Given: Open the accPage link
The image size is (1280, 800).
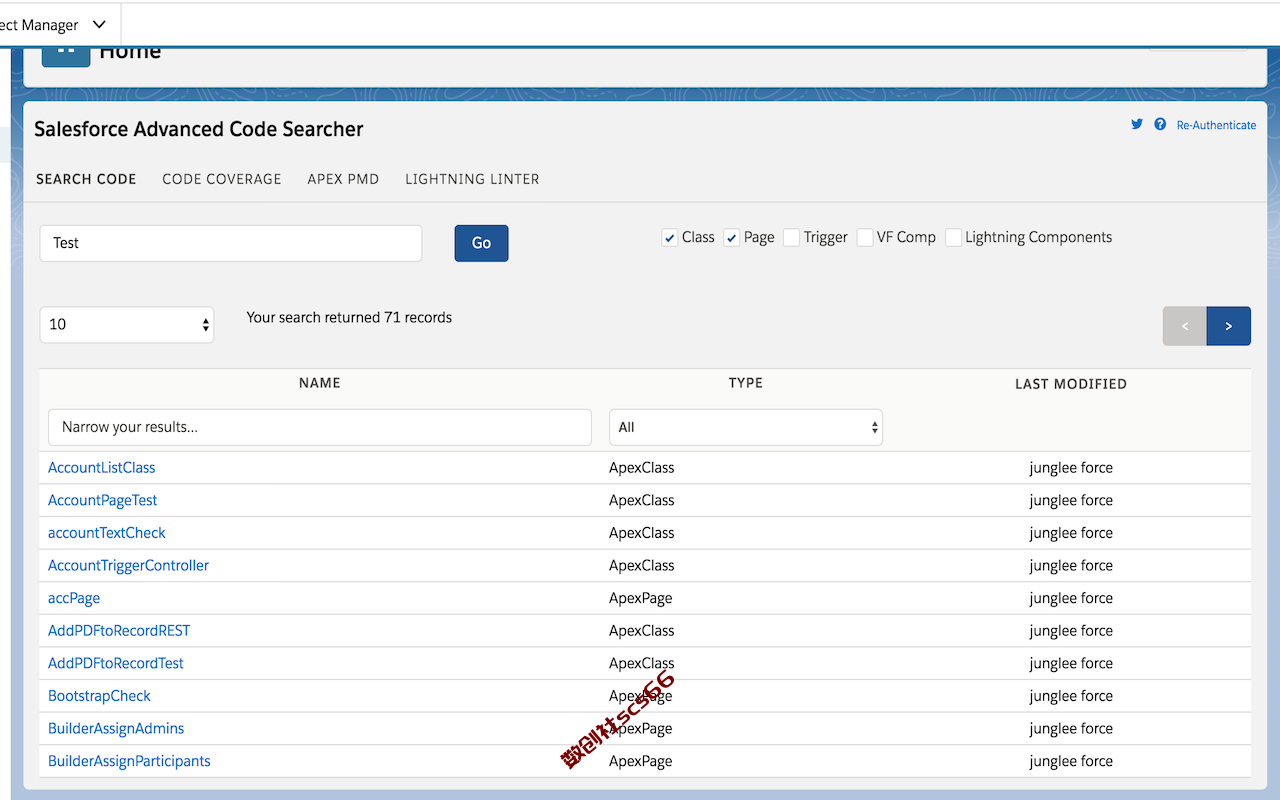Looking at the screenshot, I should (x=74, y=598).
